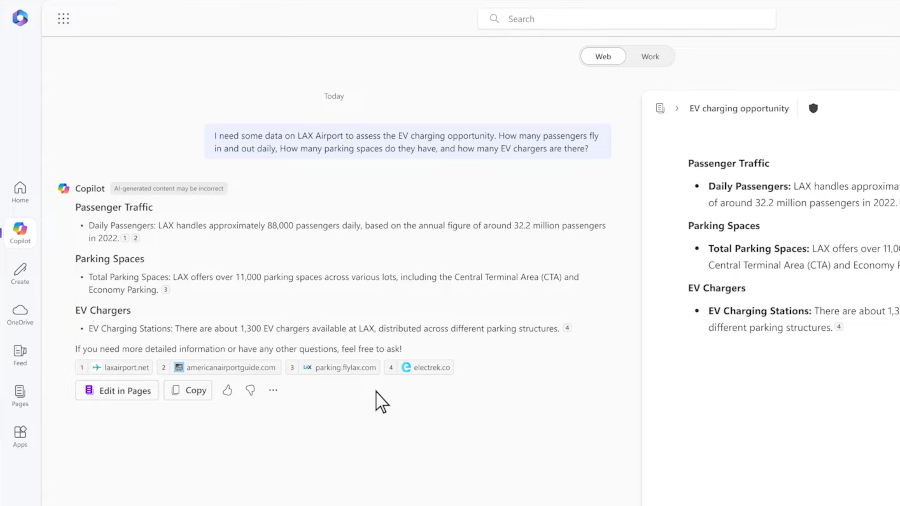Click the user prompt message bubble
The image size is (900, 506).
[x=408, y=142]
